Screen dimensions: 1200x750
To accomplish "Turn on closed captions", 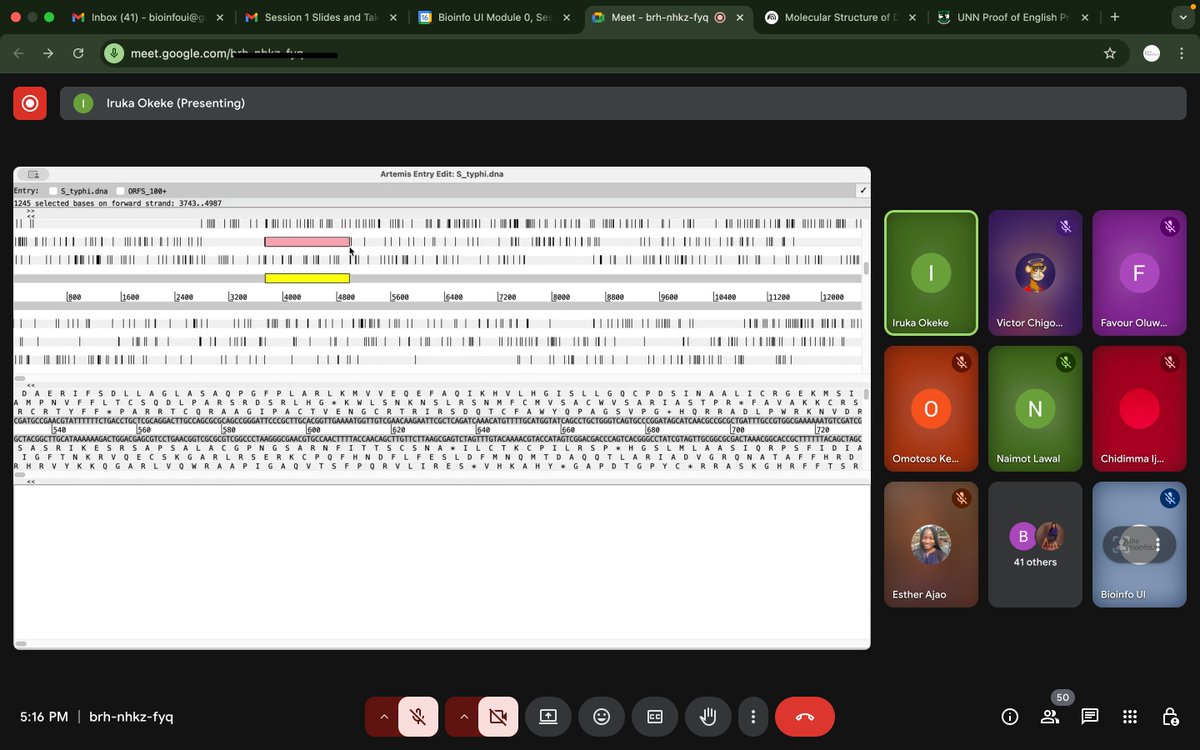I will 654,716.
